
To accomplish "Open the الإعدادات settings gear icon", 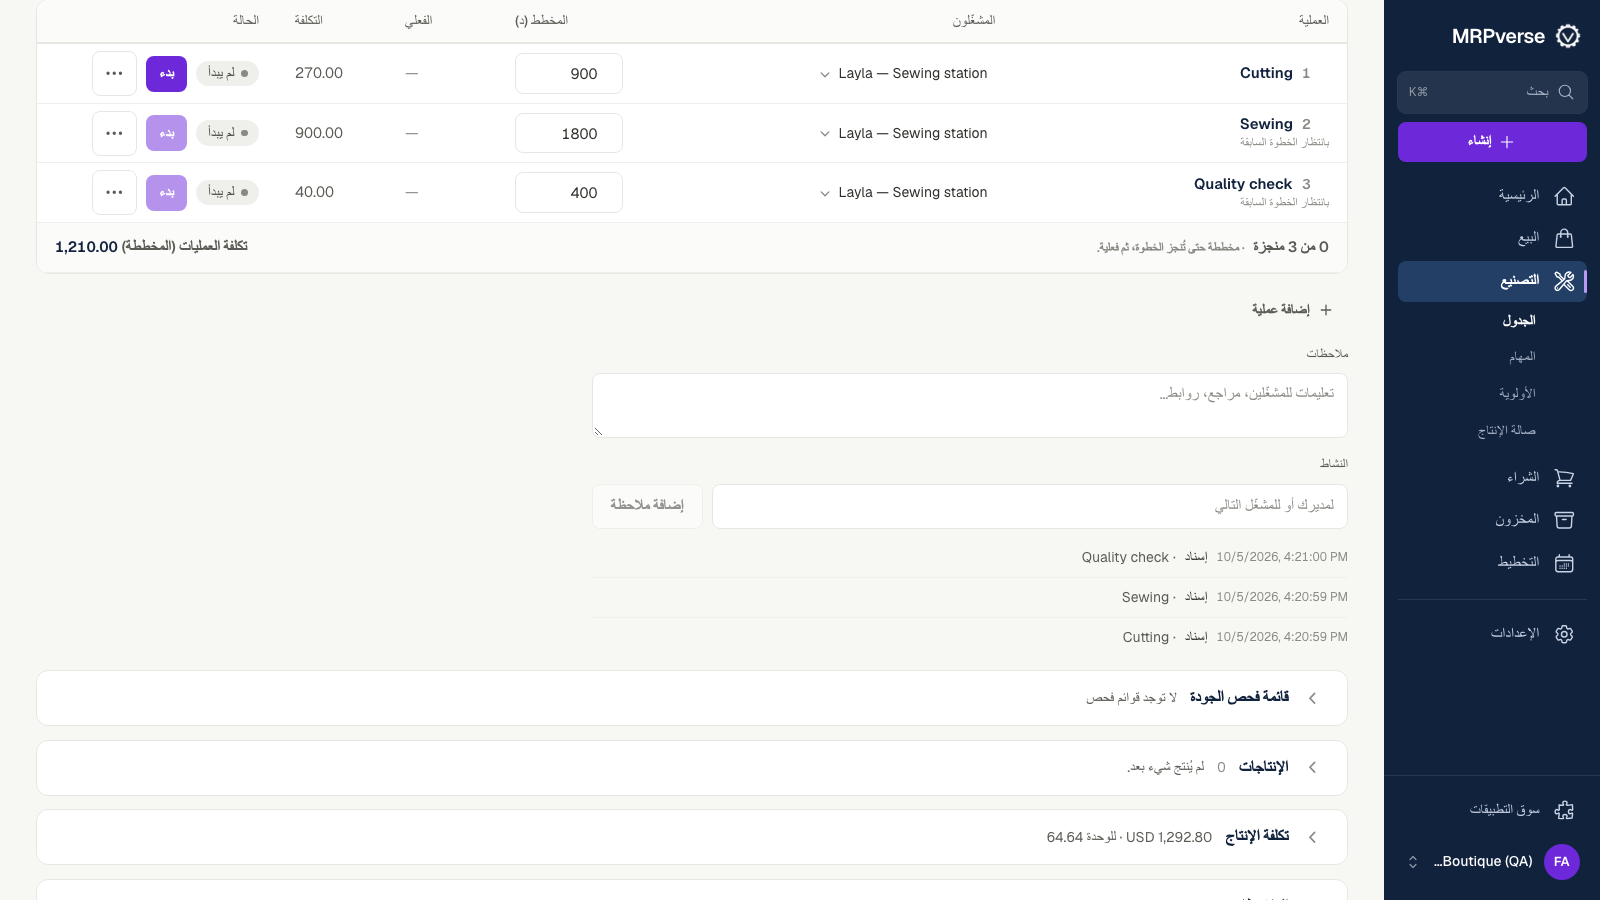I will point(1565,634).
